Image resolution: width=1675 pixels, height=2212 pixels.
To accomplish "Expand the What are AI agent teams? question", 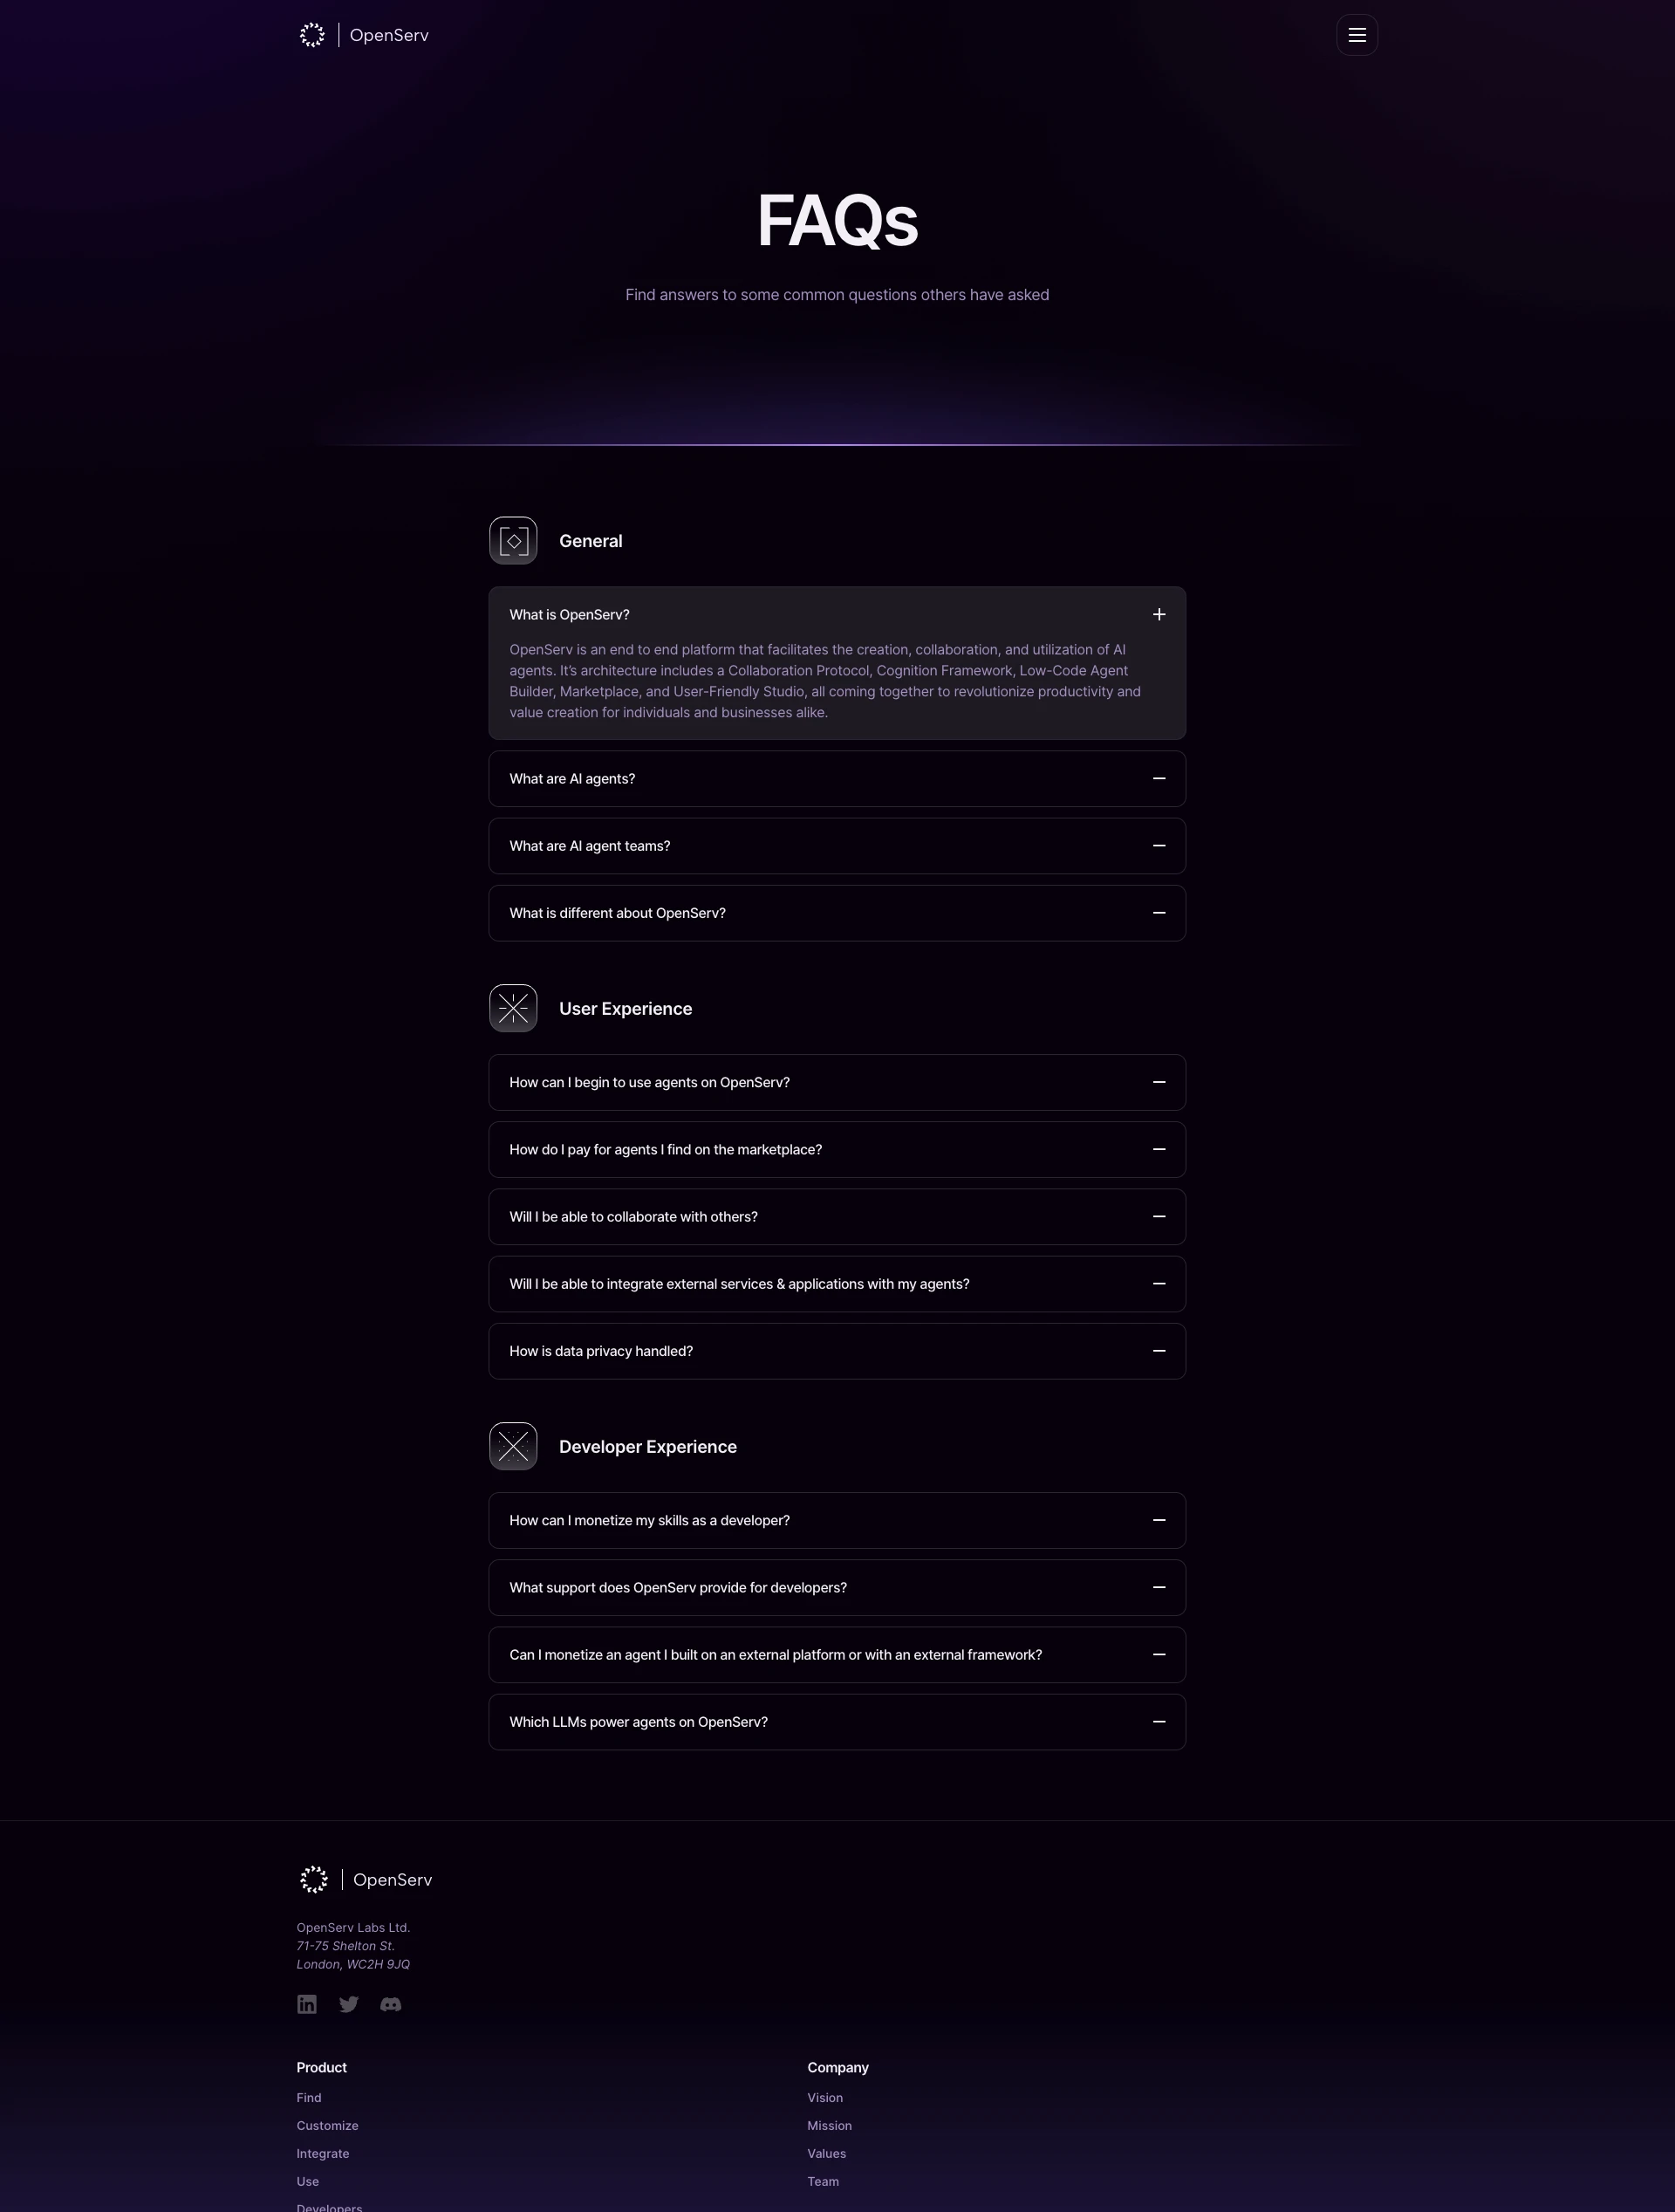I will (x=837, y=845).
